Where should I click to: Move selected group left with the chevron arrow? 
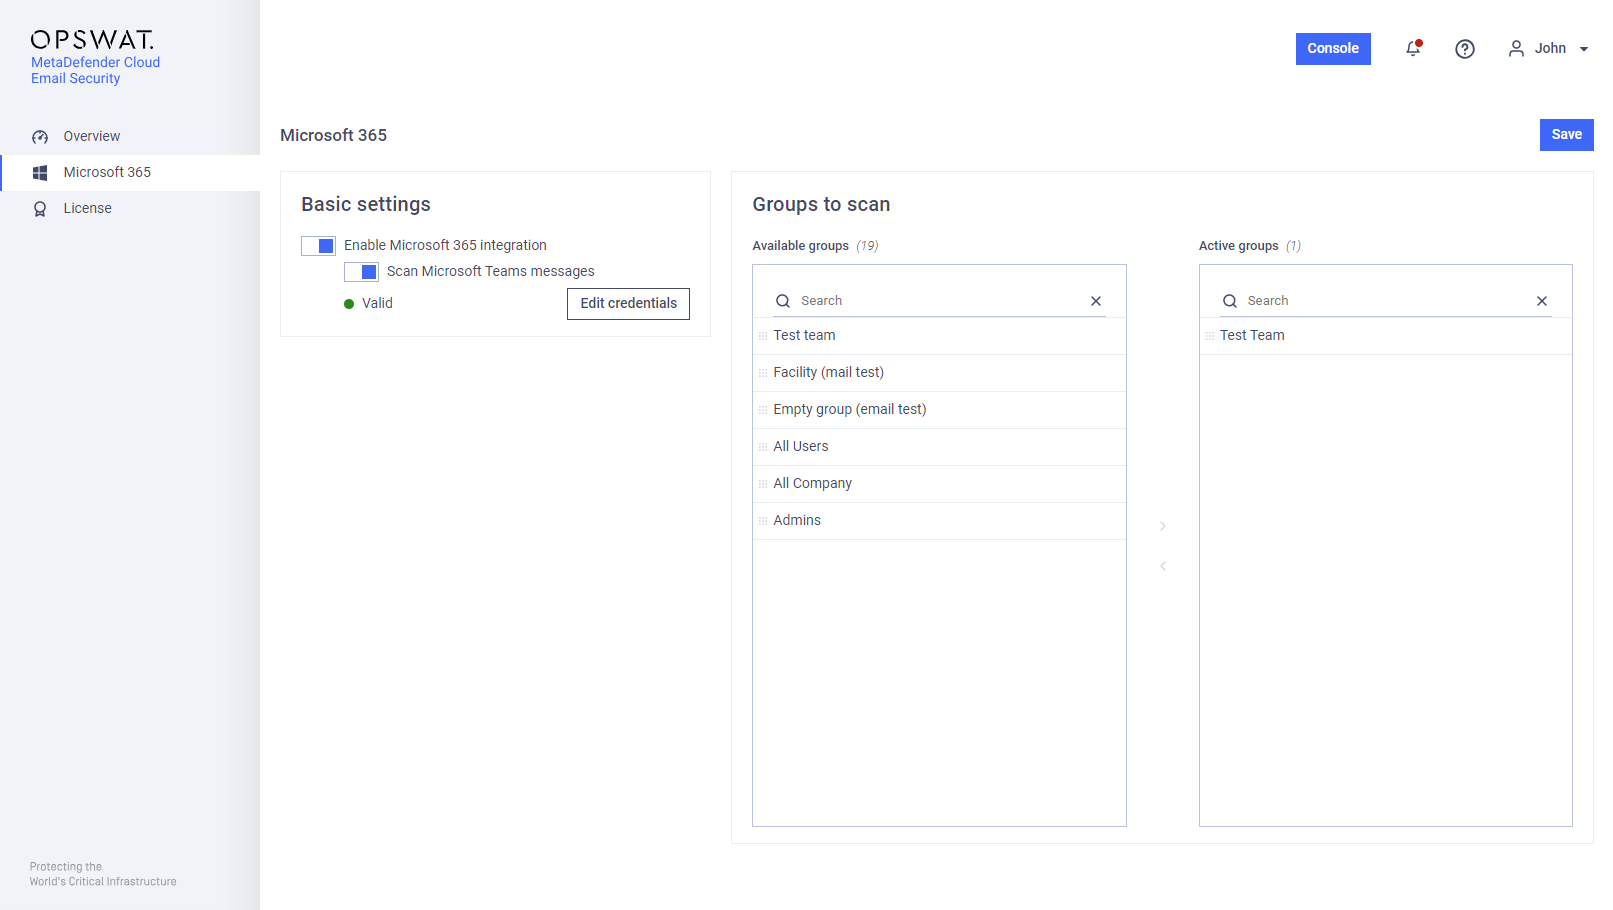tap(1163, 566)
